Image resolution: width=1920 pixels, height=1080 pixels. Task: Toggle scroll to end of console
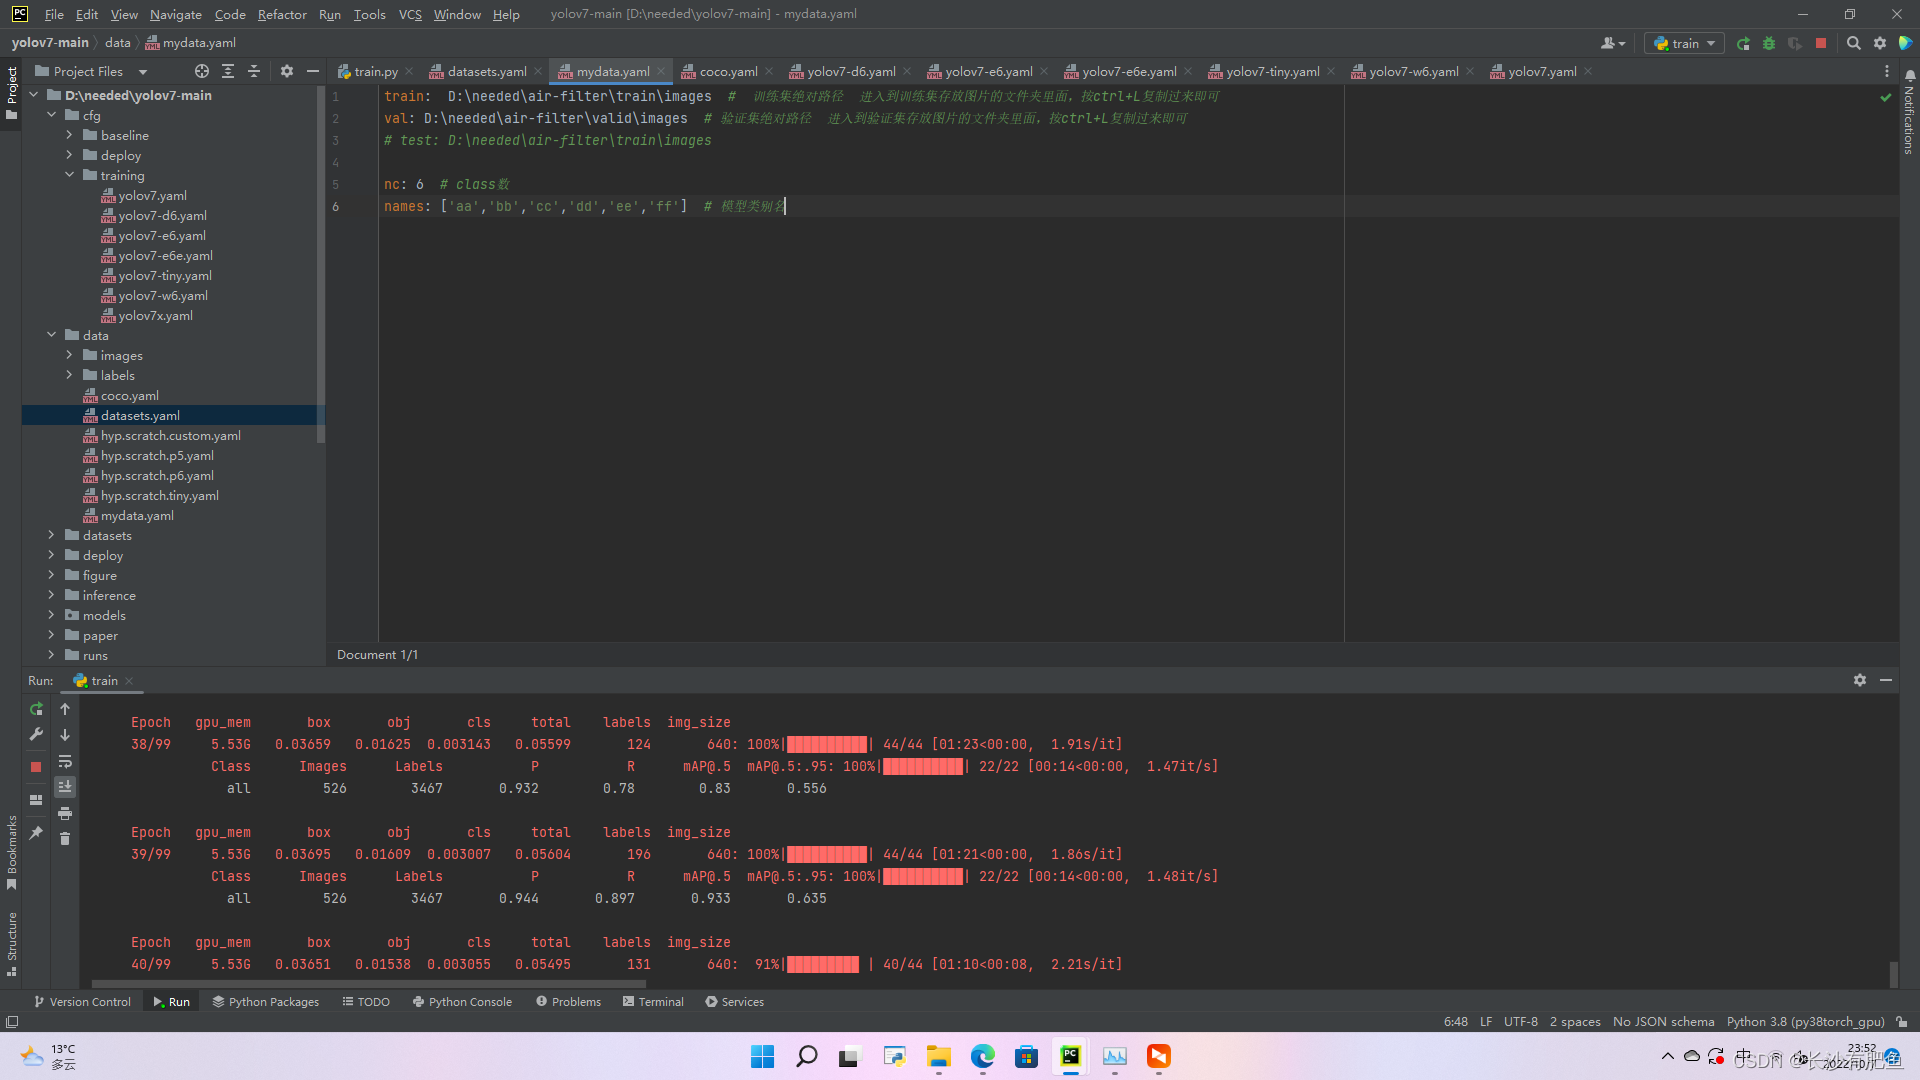pyautogui.click(x=65, y=787)
